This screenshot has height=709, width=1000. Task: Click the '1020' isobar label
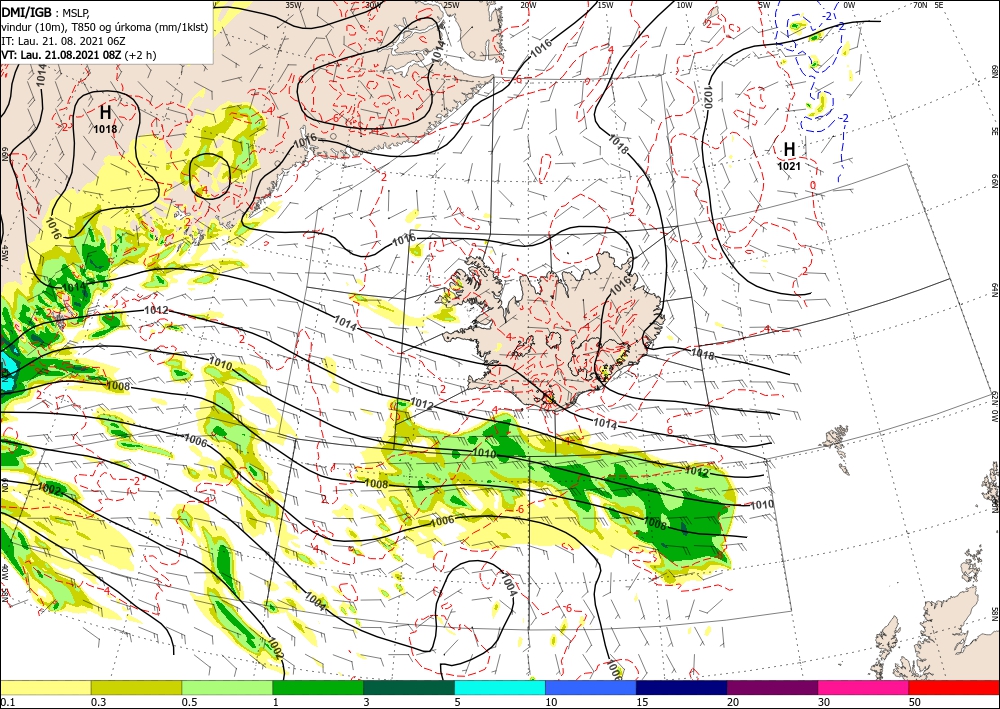709,96
